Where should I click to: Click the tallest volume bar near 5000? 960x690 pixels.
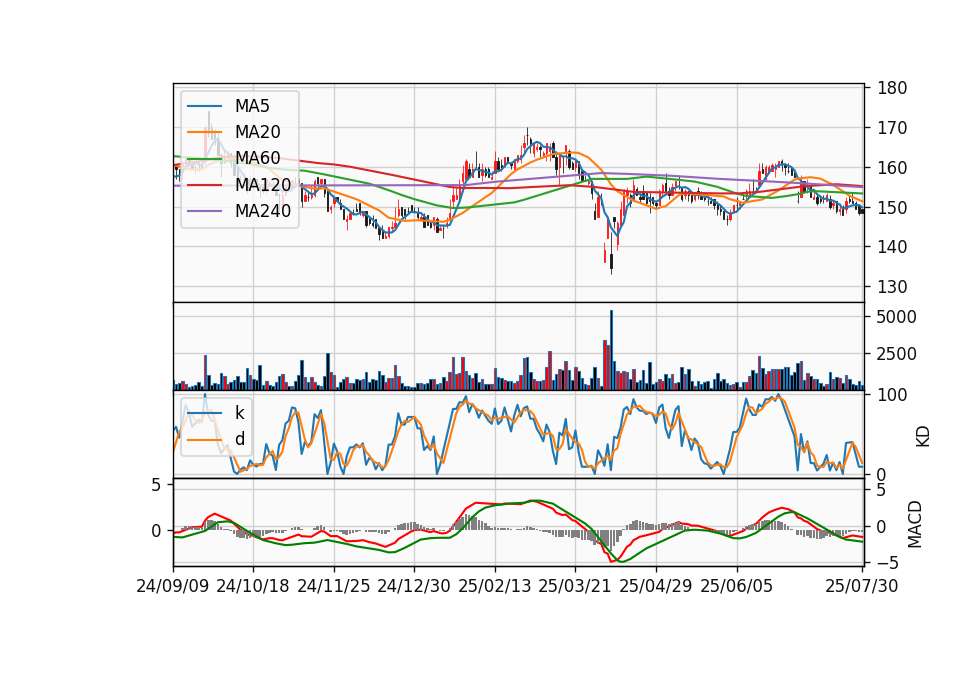tap(611, 350)
